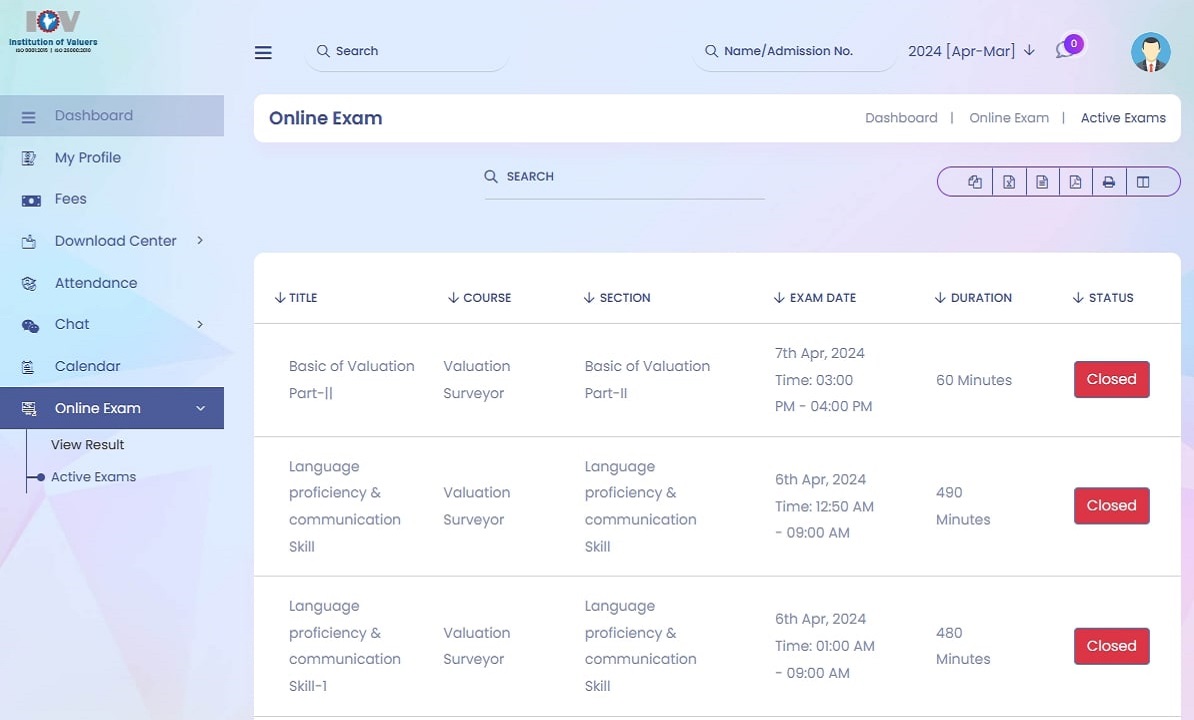Image resolution: width=1194 pixels, height=720 pixels.
Task: Select the 'Online Exam' page heading
Action: [326, 118]
